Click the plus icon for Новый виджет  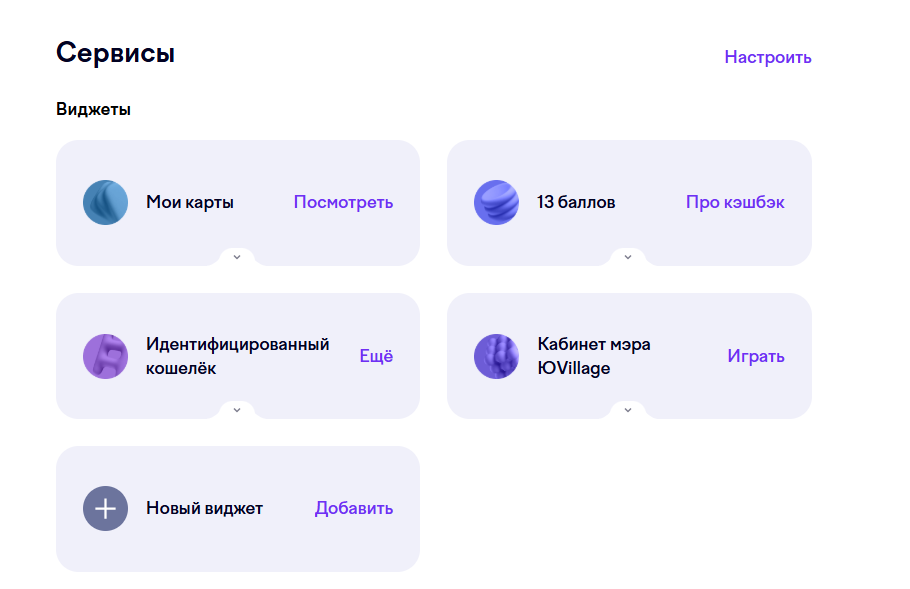[x=105, y=508]
